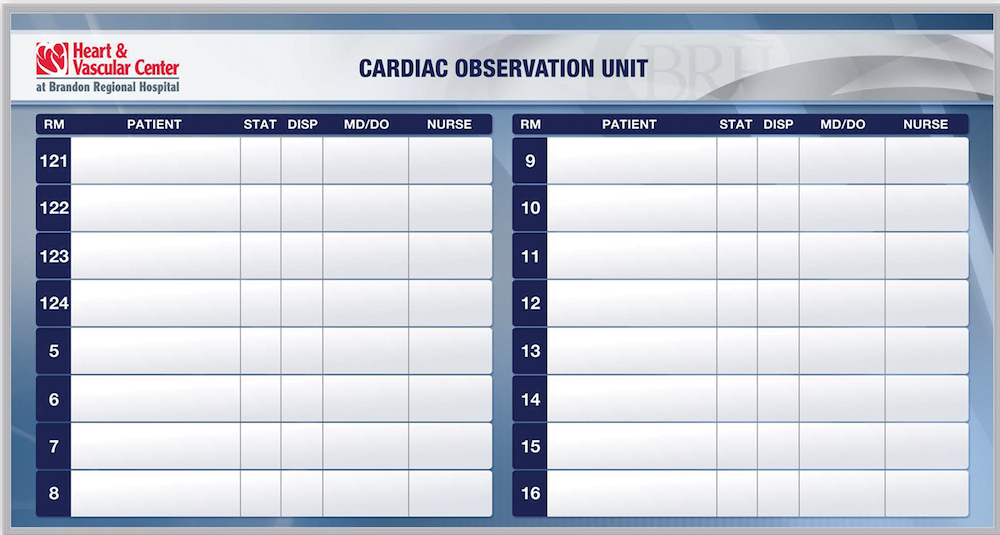Screen dimensions: 1000x535
Task: Select the room 8 label
Action: (54, 494)
